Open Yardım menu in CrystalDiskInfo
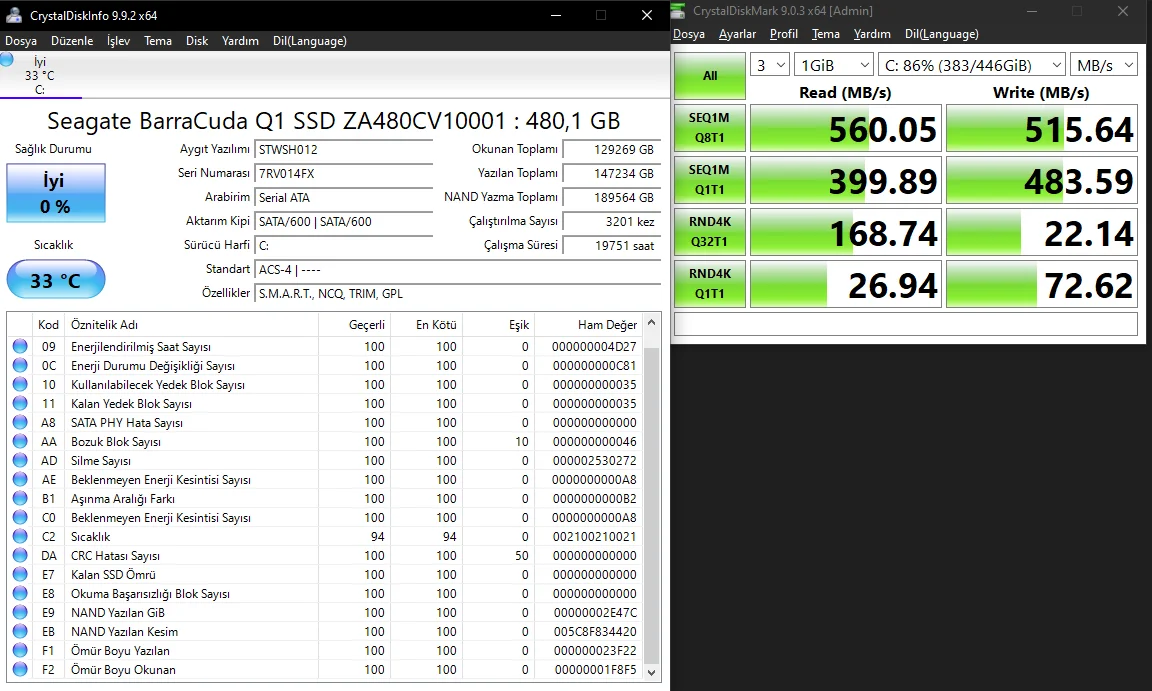This screenshot has width=1152, height=691. [x=240, y=41]
